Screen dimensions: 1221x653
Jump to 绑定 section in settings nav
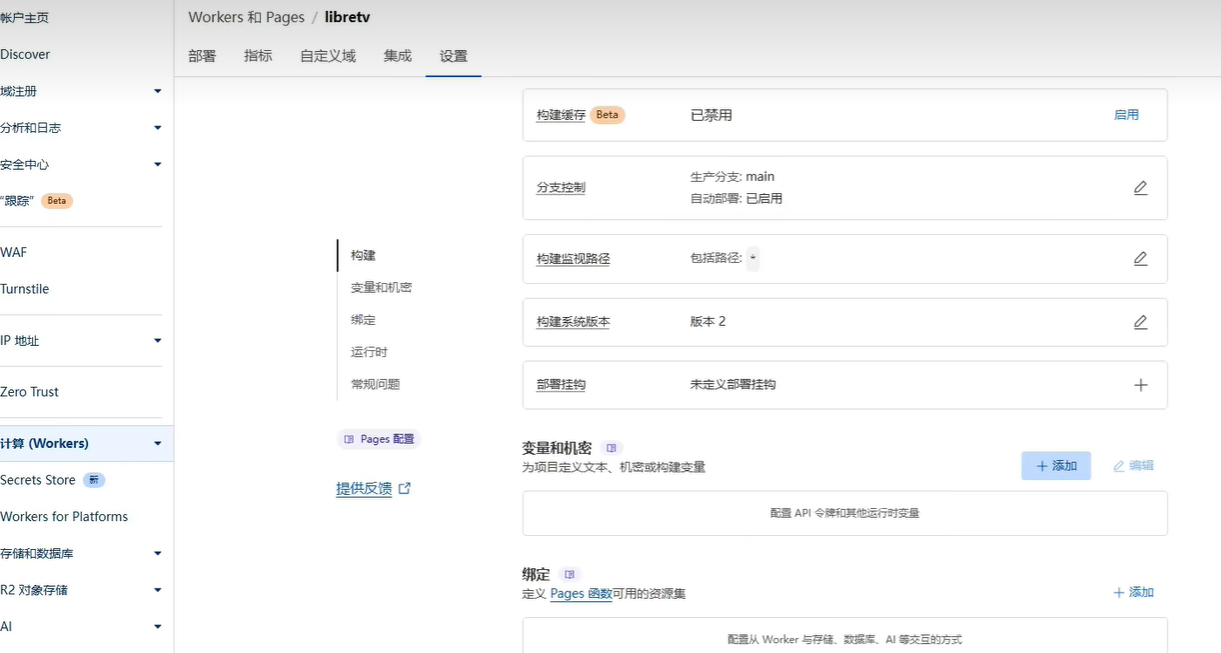click(363, 320)
